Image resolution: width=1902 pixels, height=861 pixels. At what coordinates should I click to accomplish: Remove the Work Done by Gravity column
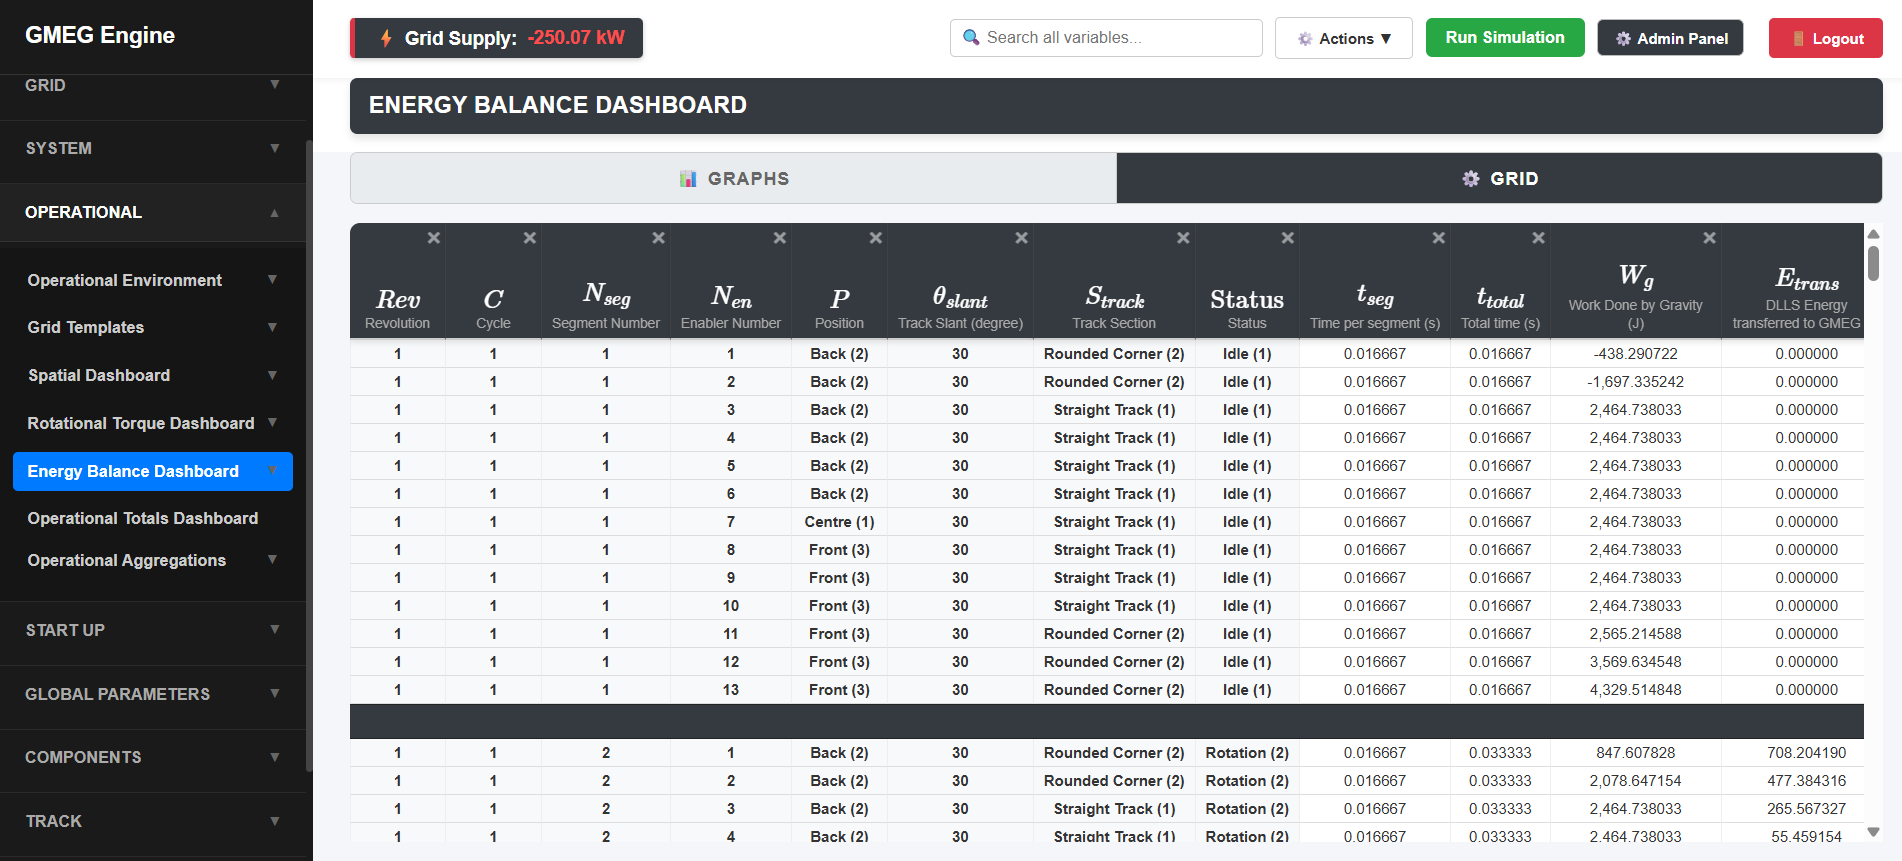1709,238
